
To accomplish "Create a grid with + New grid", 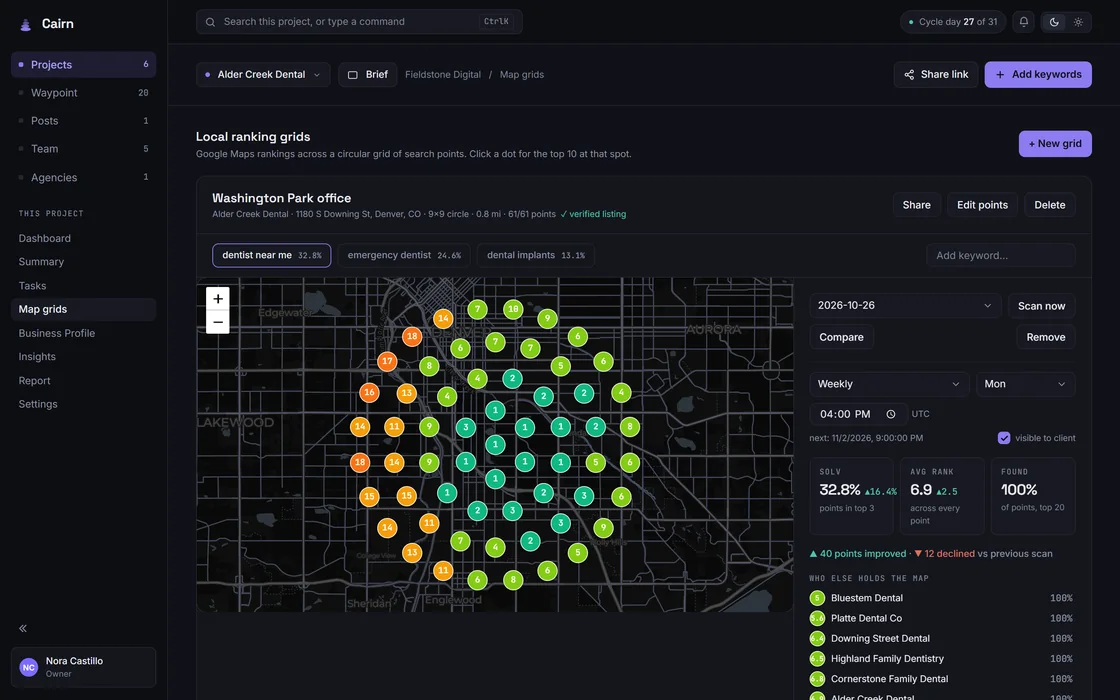I will (x=1055, y=144).
